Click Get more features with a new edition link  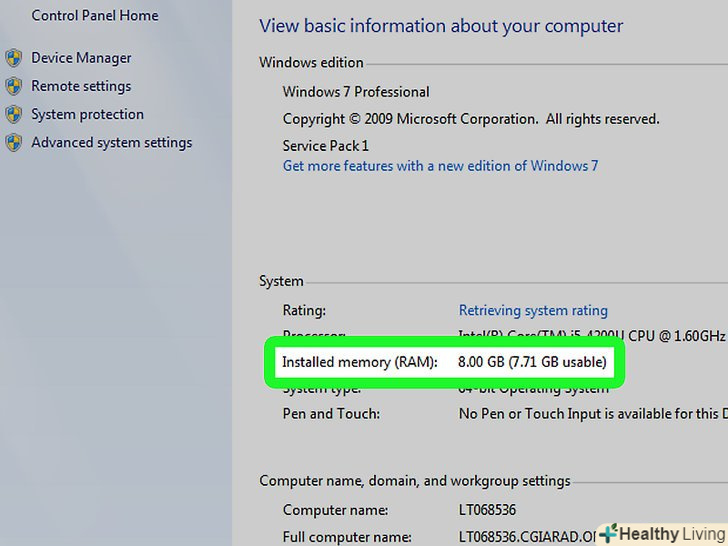(440, 166)
